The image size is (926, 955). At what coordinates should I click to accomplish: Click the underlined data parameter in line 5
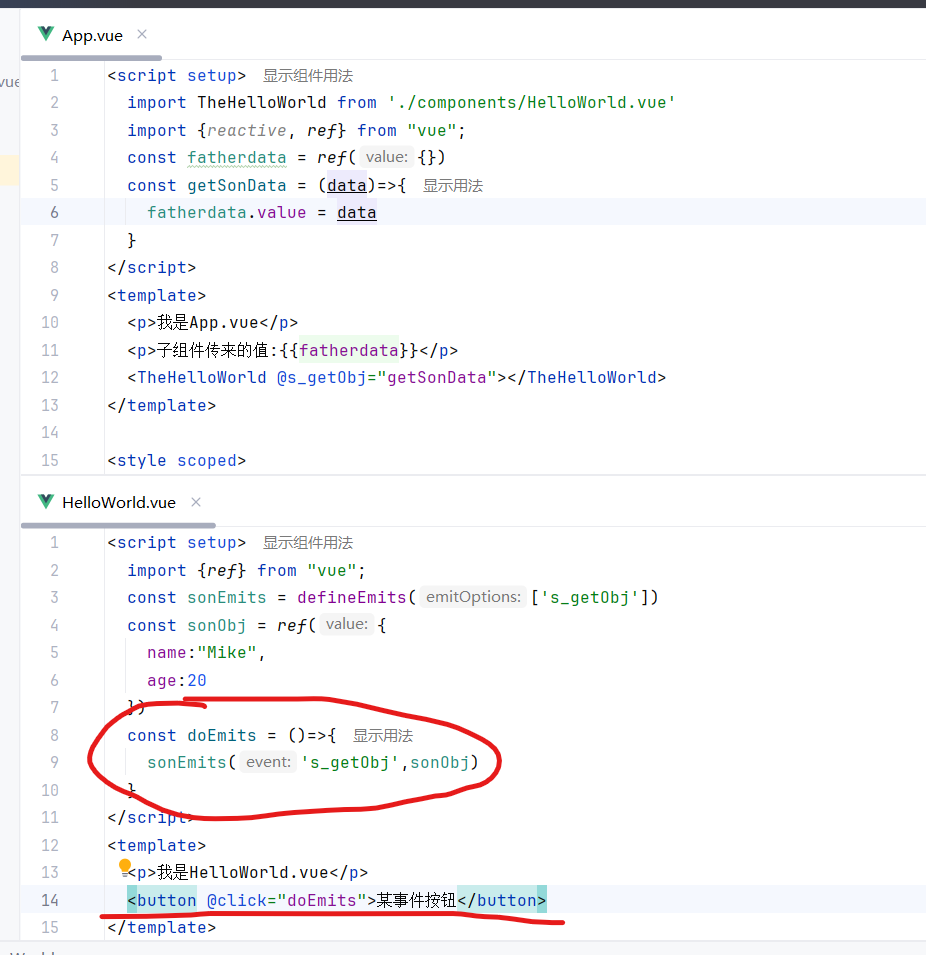pyautogui.click(x=347, y=186)
